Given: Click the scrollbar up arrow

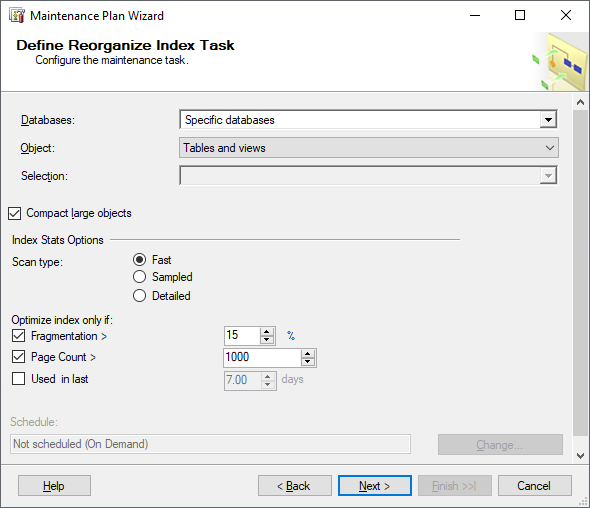Looking at the screenshot, I should (x=580, y=102).
